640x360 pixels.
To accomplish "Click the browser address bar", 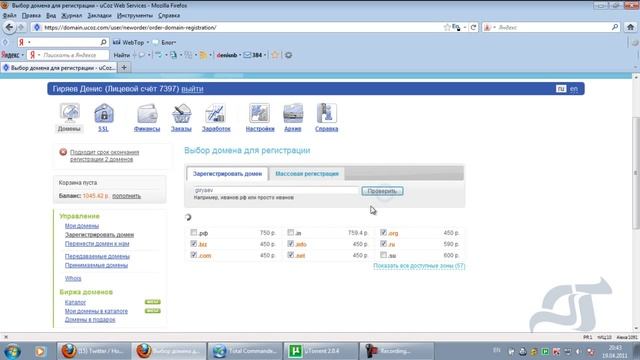I will [x=241, y=27].
